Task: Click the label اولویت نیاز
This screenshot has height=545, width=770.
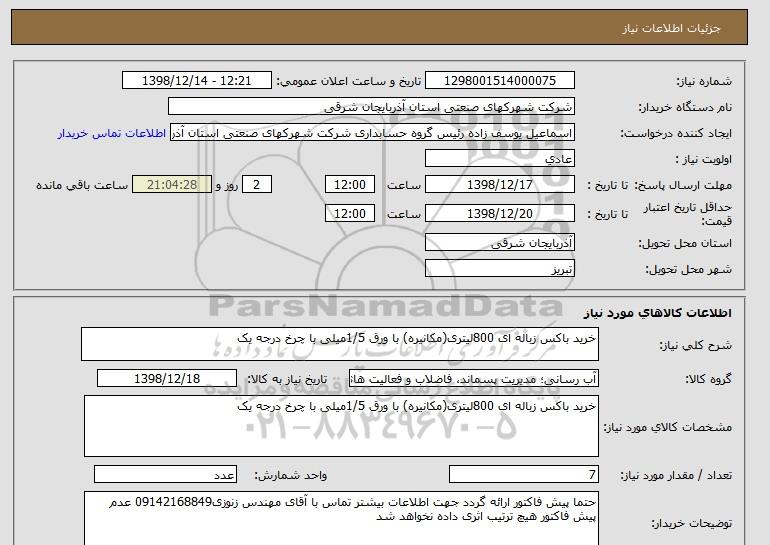Action: pyautogui.click(x=704, y=160)
